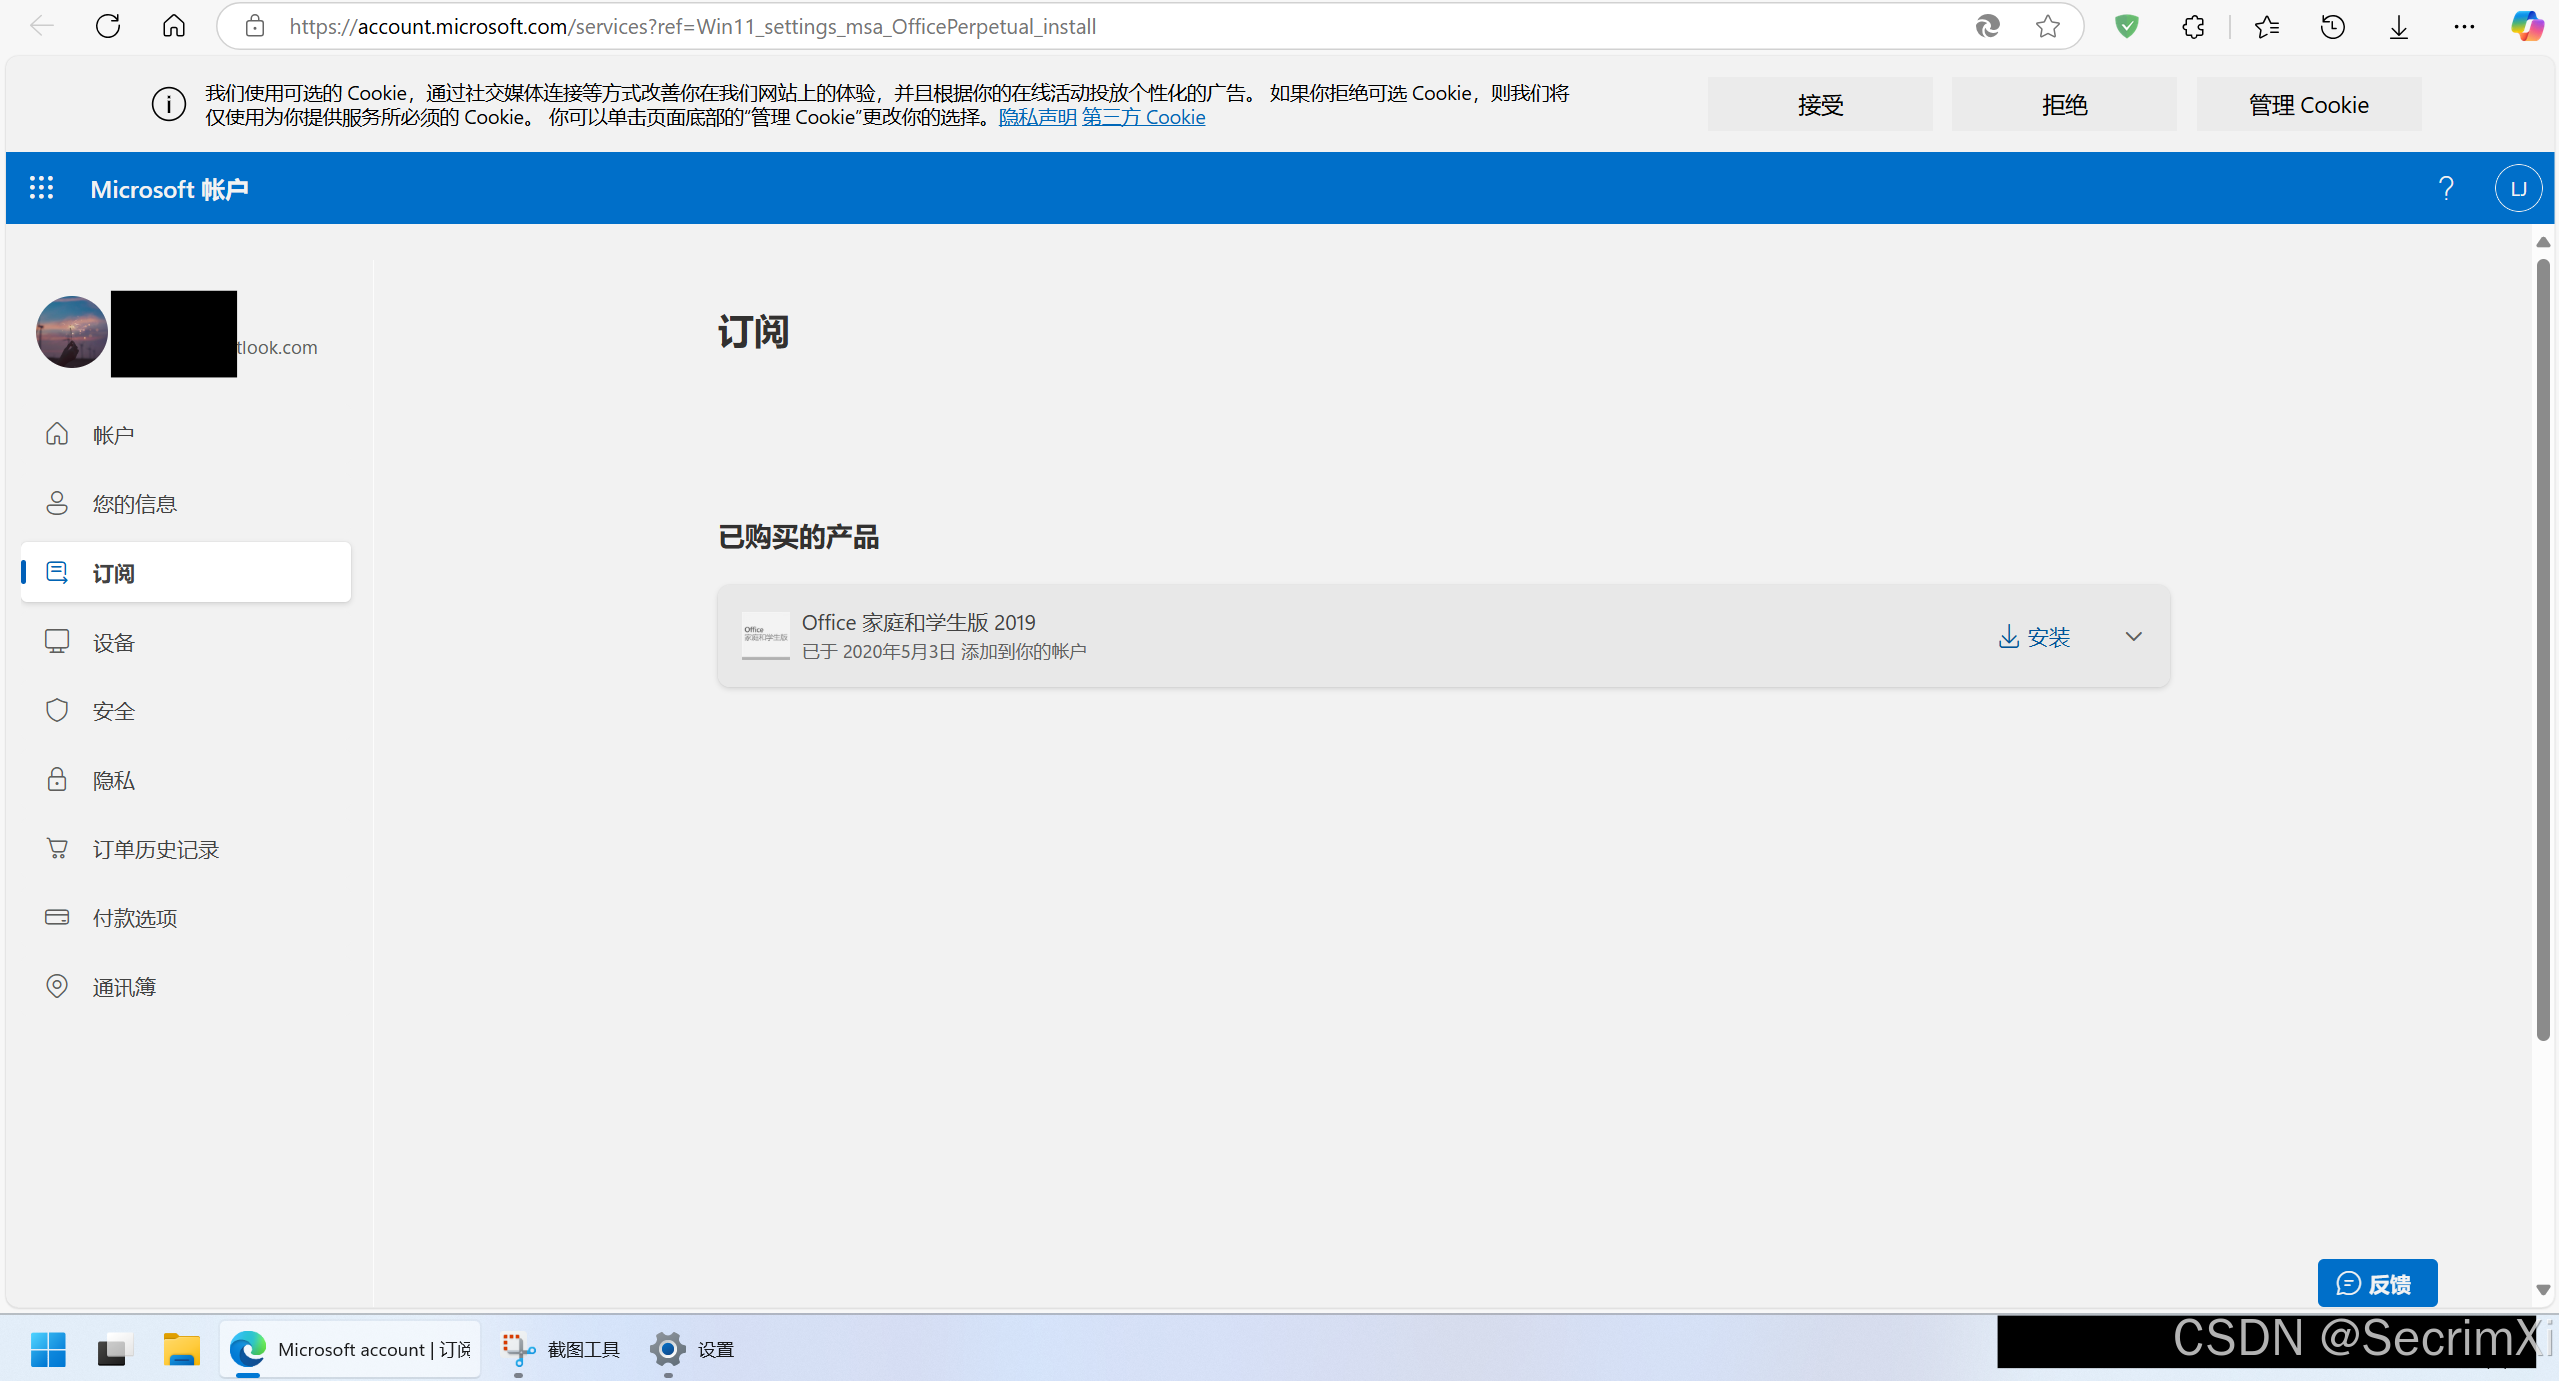Image resolution: width=2559 pixels, height=1381 pixels.
Task: Click the browser refresh icon
Action: pyautogui.click(x=108, y=26)
